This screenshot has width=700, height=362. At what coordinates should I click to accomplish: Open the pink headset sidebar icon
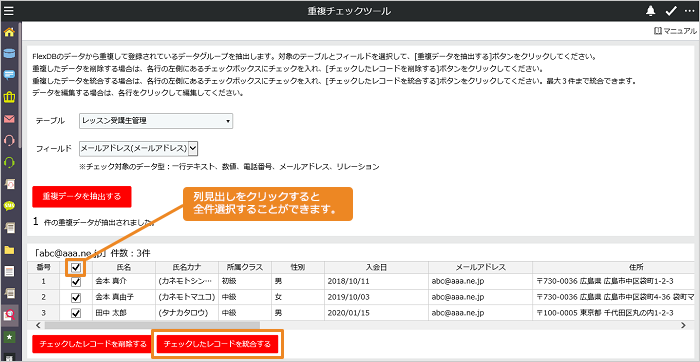(9, 140)
